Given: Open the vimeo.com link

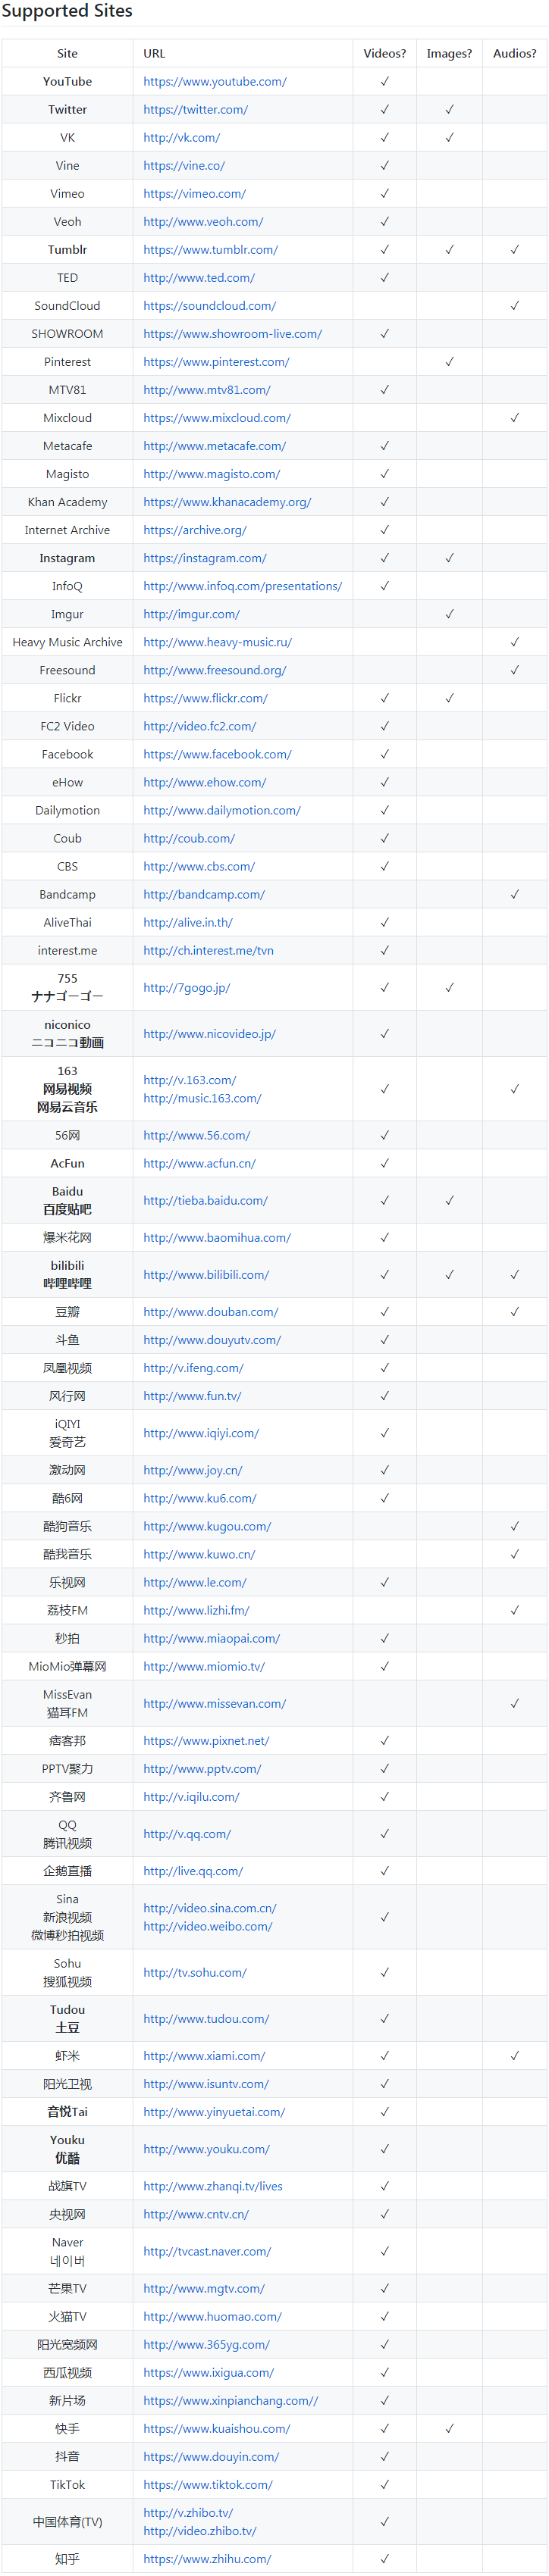Looking at the screenshot, I should tap(194, 194).
